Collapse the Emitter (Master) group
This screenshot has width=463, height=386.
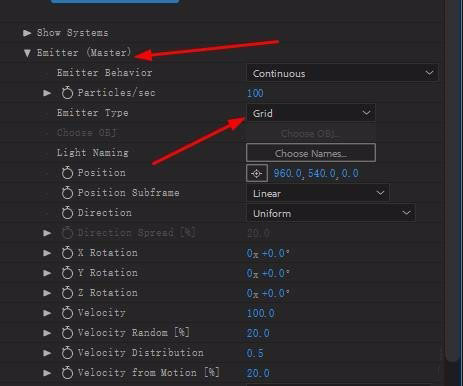tap(28, 53)
